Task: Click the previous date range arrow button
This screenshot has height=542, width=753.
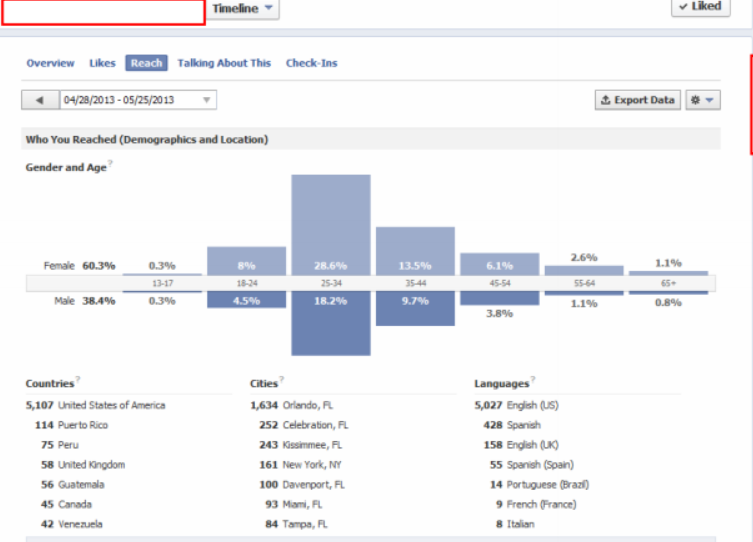Action: [40, 100]
